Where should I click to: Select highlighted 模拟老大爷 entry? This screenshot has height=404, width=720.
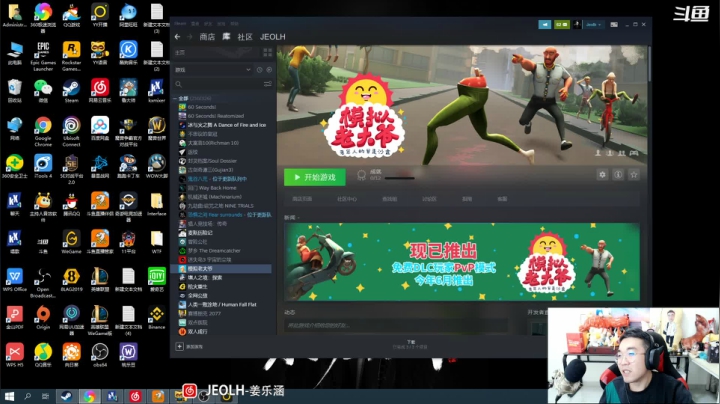[222, 269]
